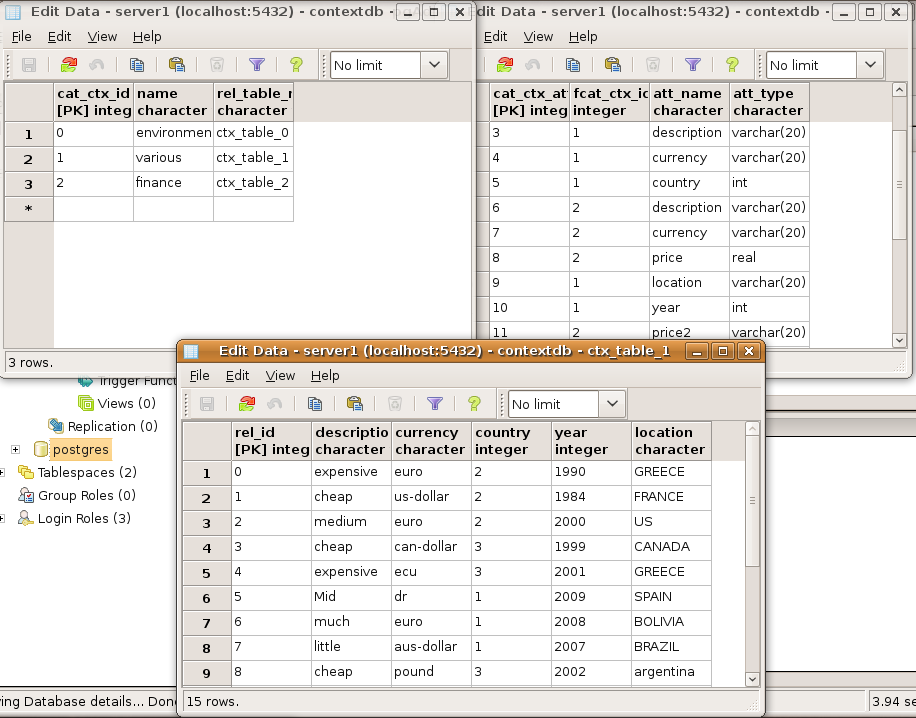The image size is (916, 718).
Task: Open filter funnel in top-left Edit Data window
Action: click(256, 65)
